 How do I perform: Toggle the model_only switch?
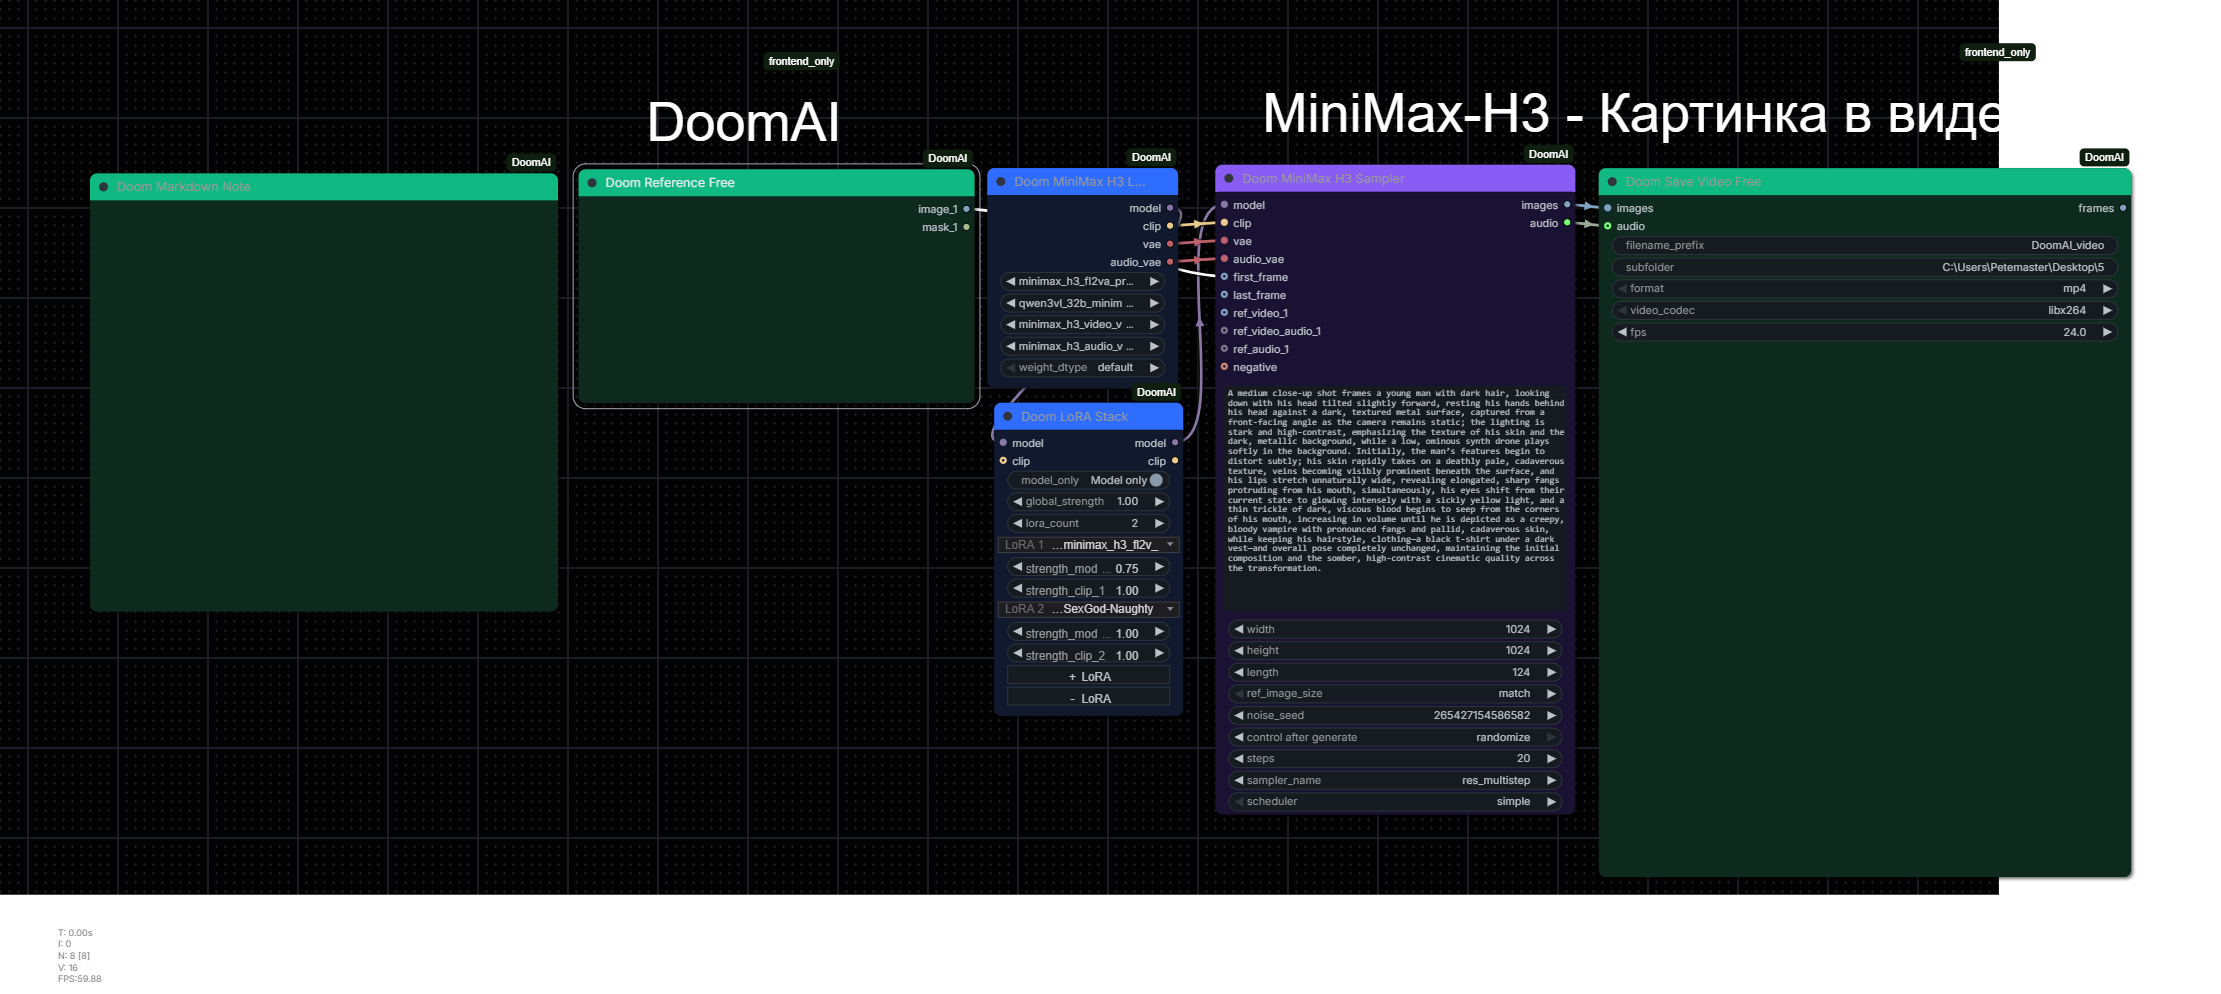click(1157, 480)
